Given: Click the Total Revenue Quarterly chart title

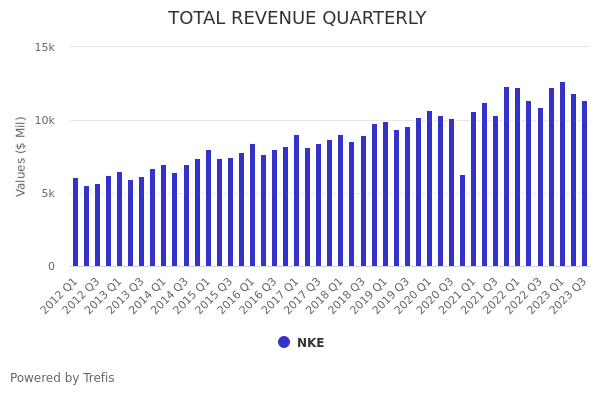Looking at the screenshot, I should [297, 19].
